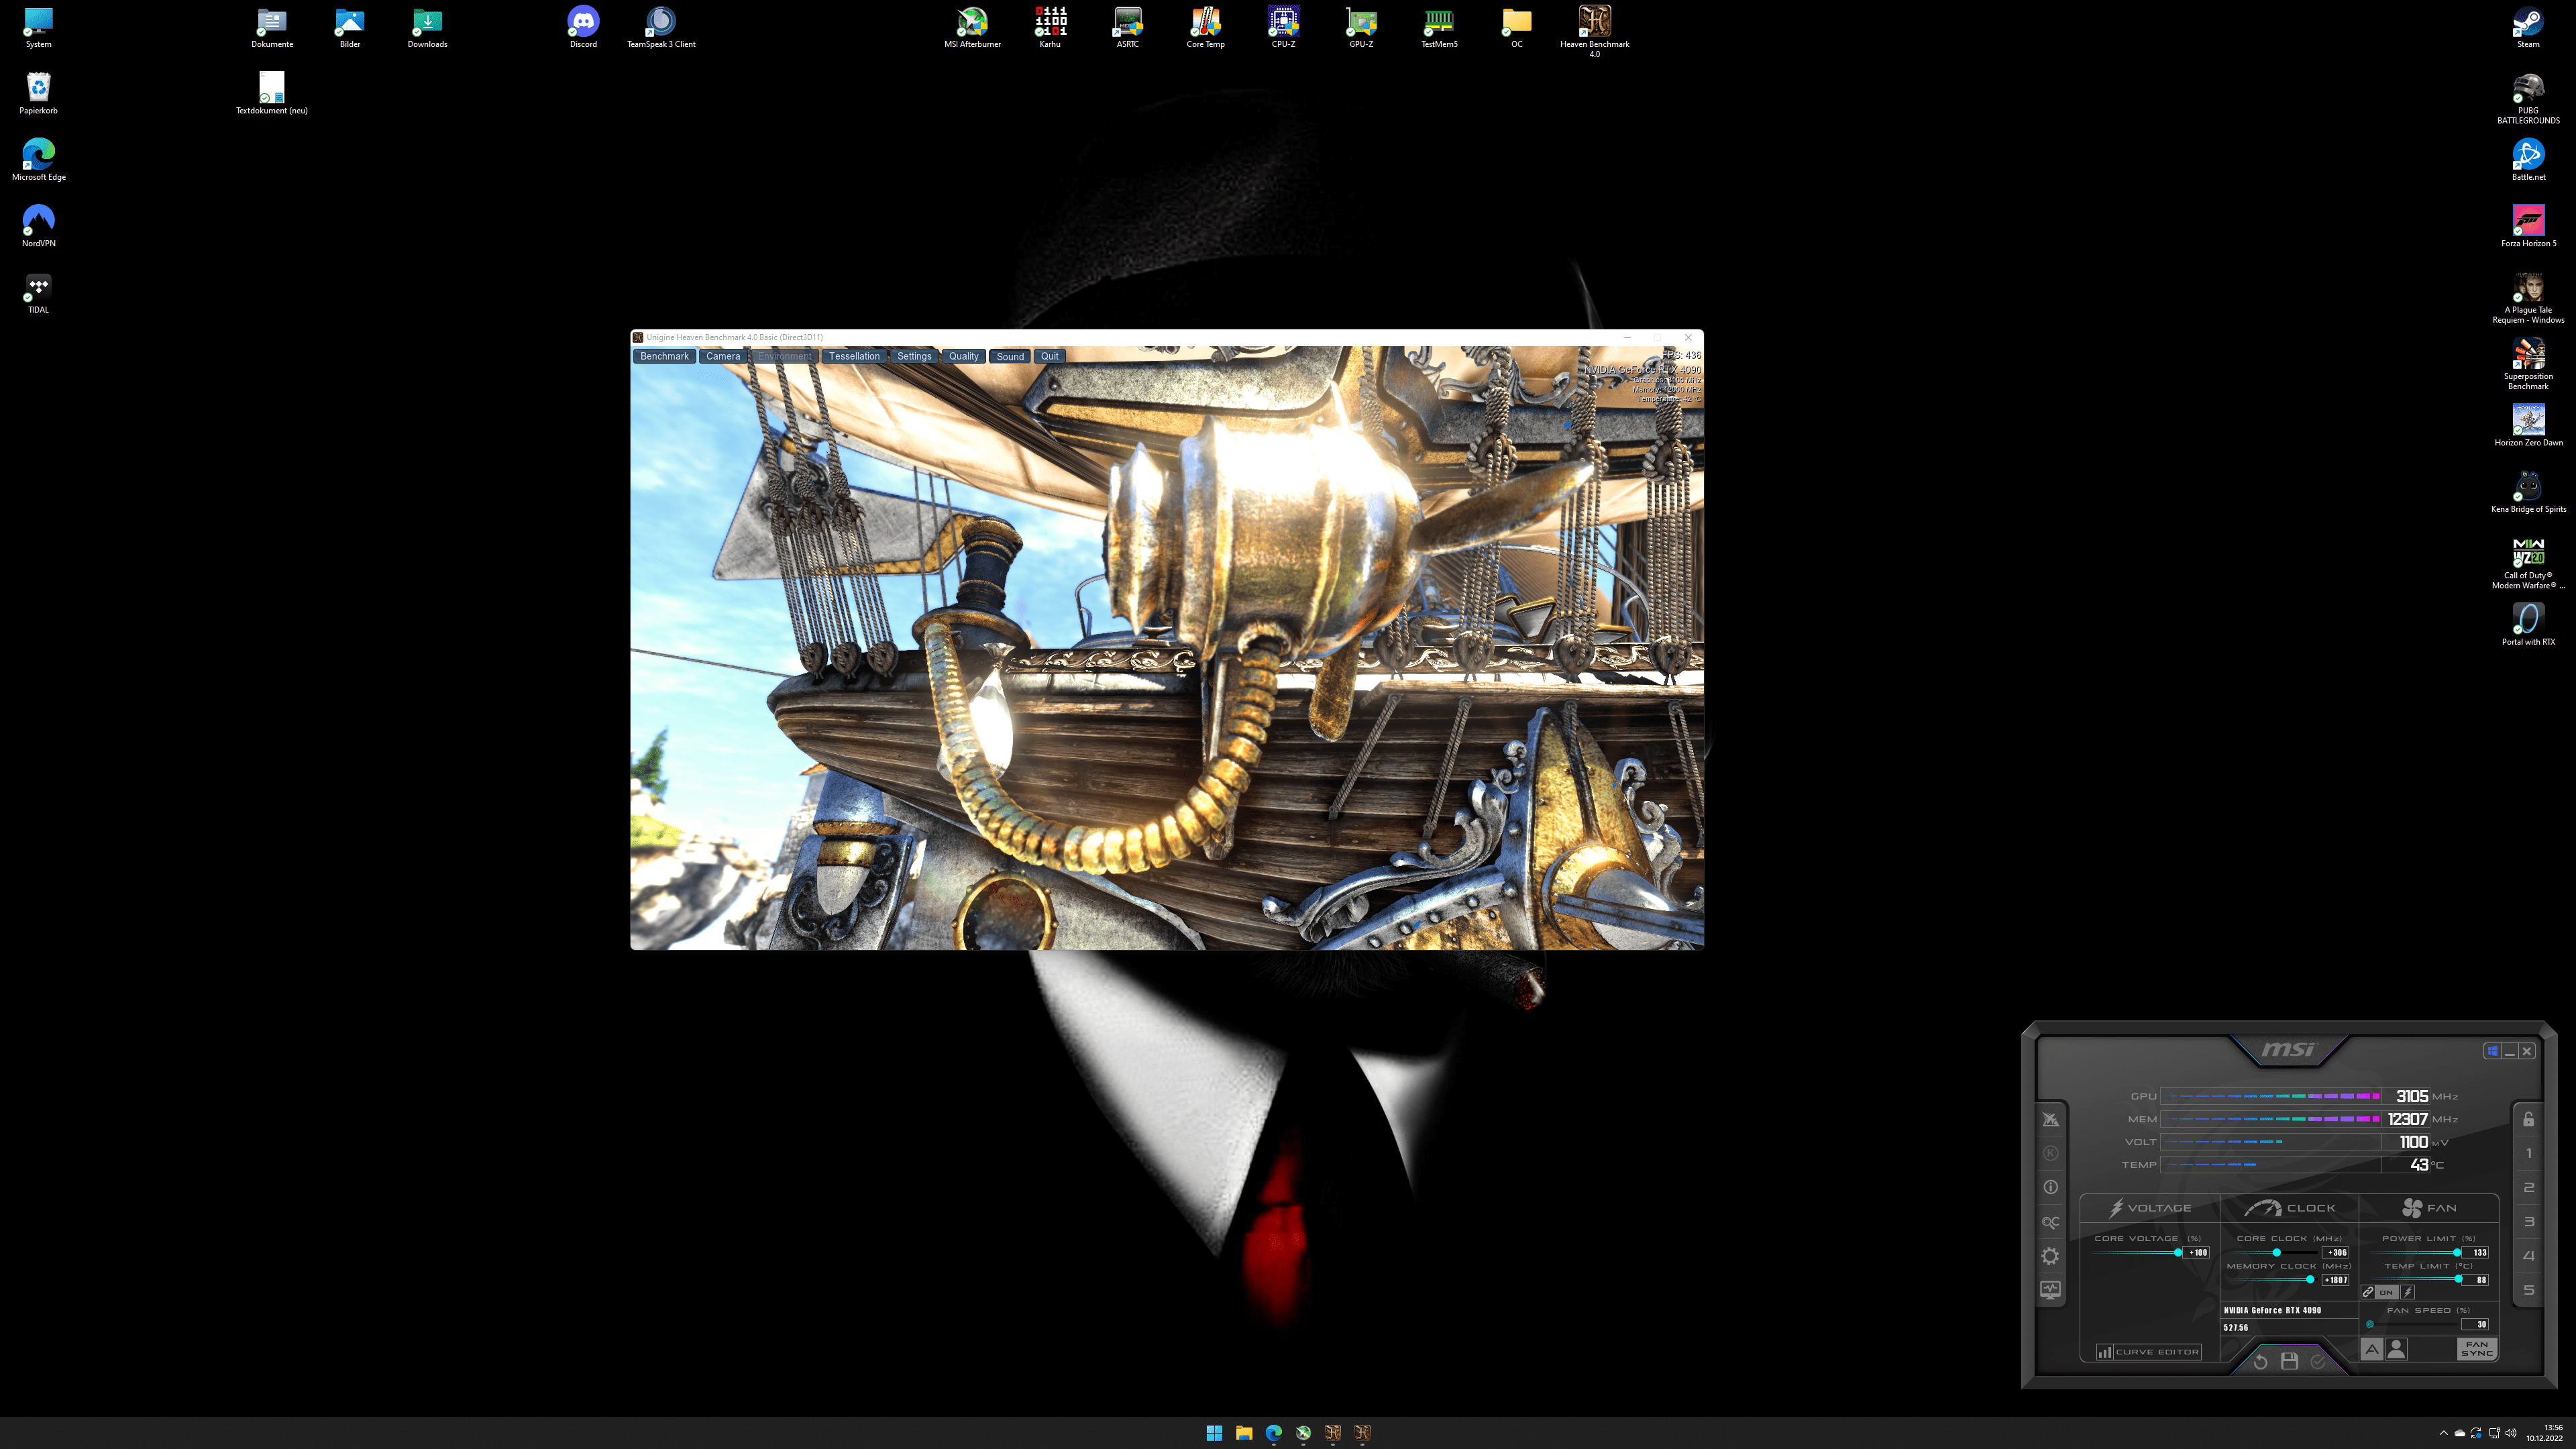Open CPU-Z desktop shortcut
Image resolution: width=2576 pixels, height=1449 pixels.
tap(1283, 27)
